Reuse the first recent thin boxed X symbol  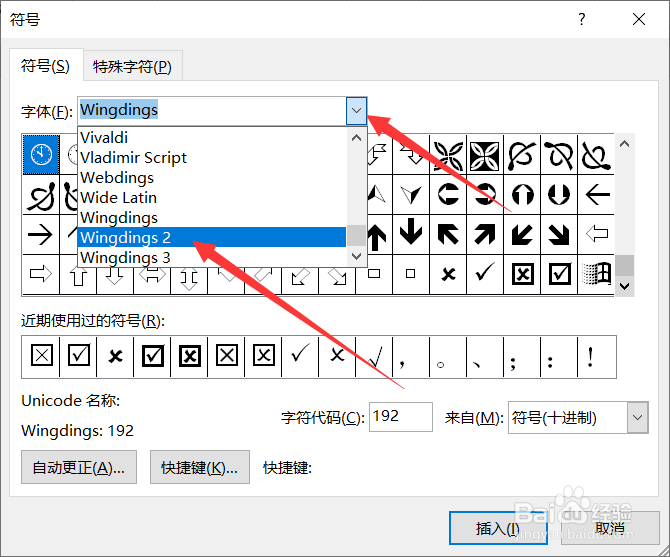pos(41,356)
